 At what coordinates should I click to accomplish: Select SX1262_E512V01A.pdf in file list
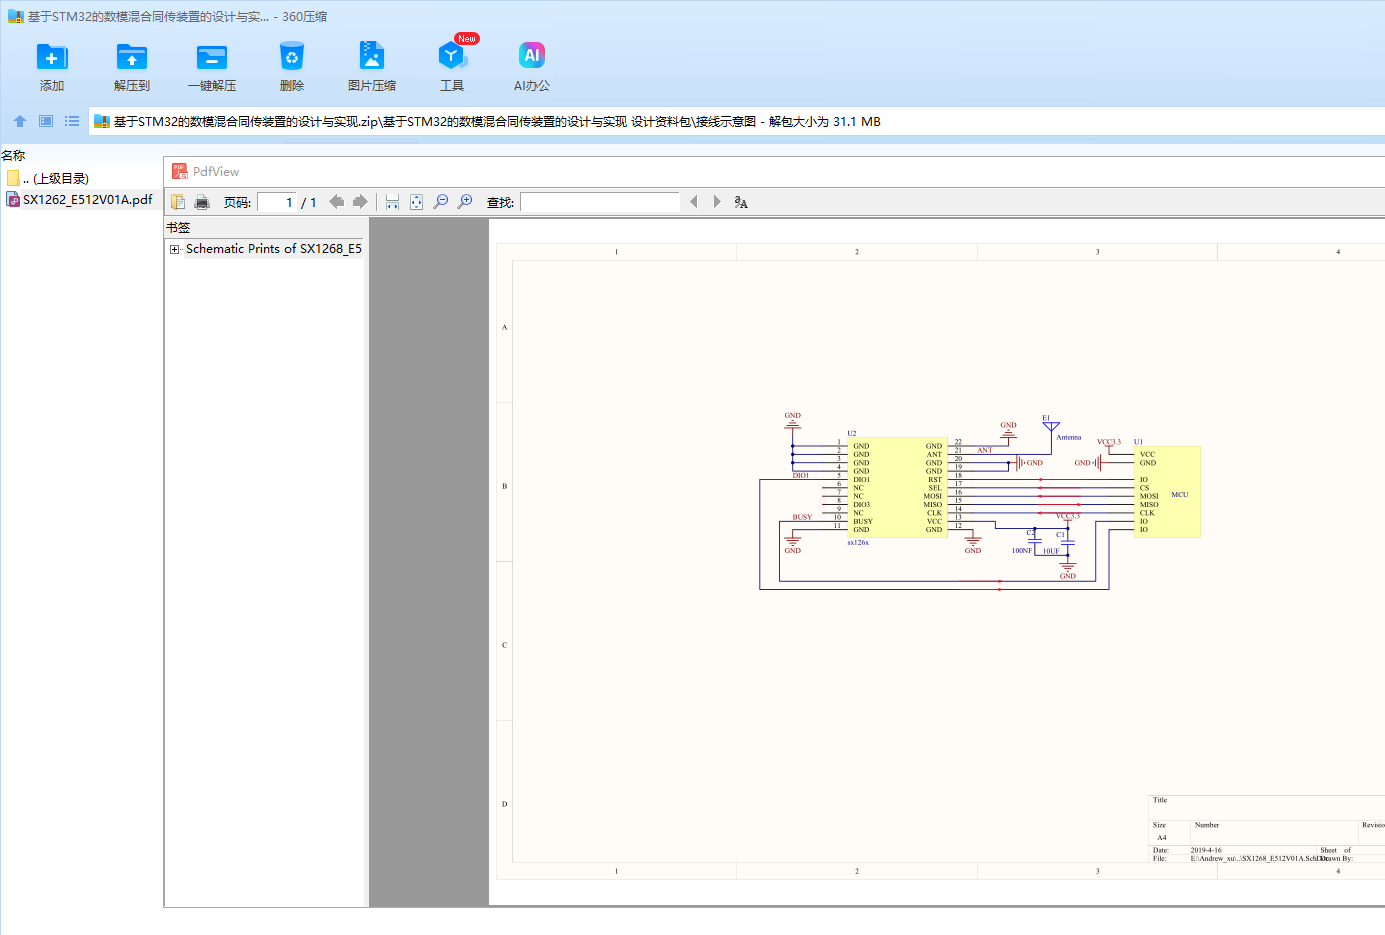(87, 200)
